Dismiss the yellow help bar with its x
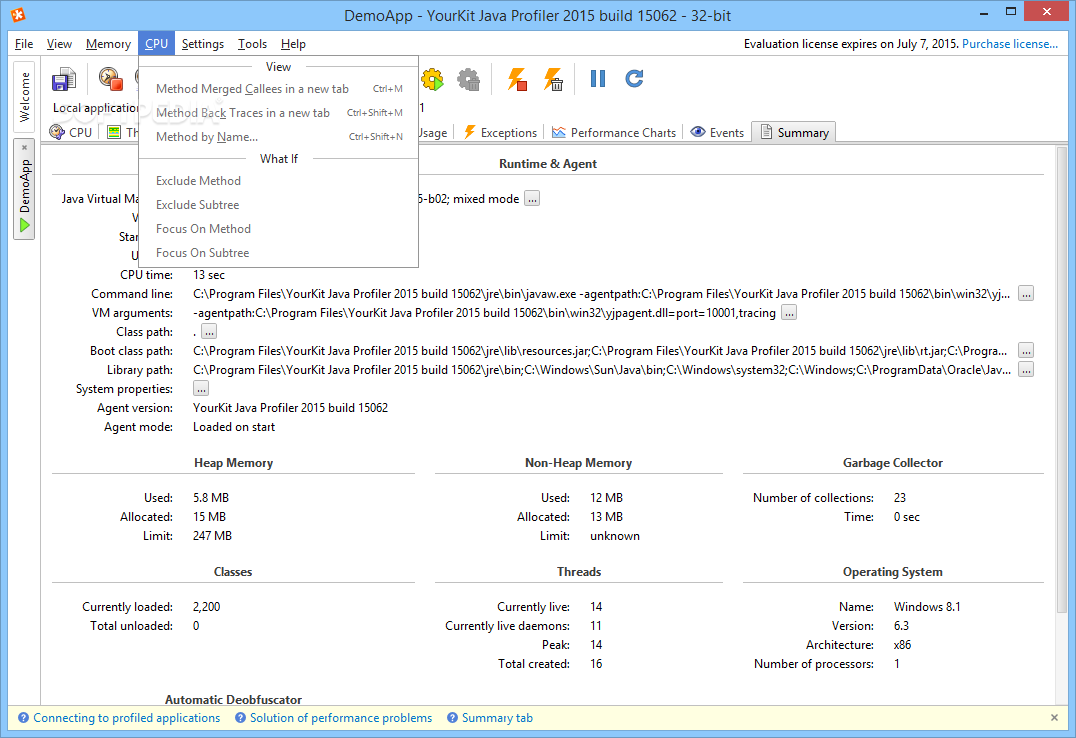Viewport: 1076px width, 738px height. [x=1054, y=717]
